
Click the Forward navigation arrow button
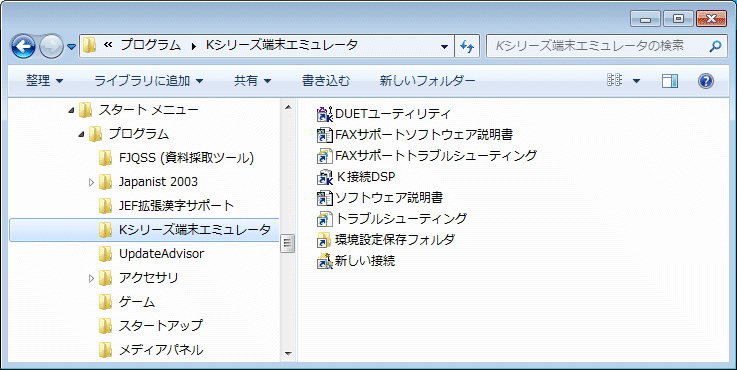point(51,47)
